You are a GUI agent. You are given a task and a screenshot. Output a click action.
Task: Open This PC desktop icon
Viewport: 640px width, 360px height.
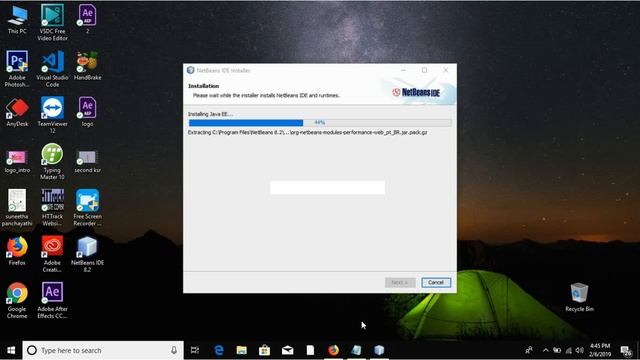pyautogui.click(x=17, y=20)
